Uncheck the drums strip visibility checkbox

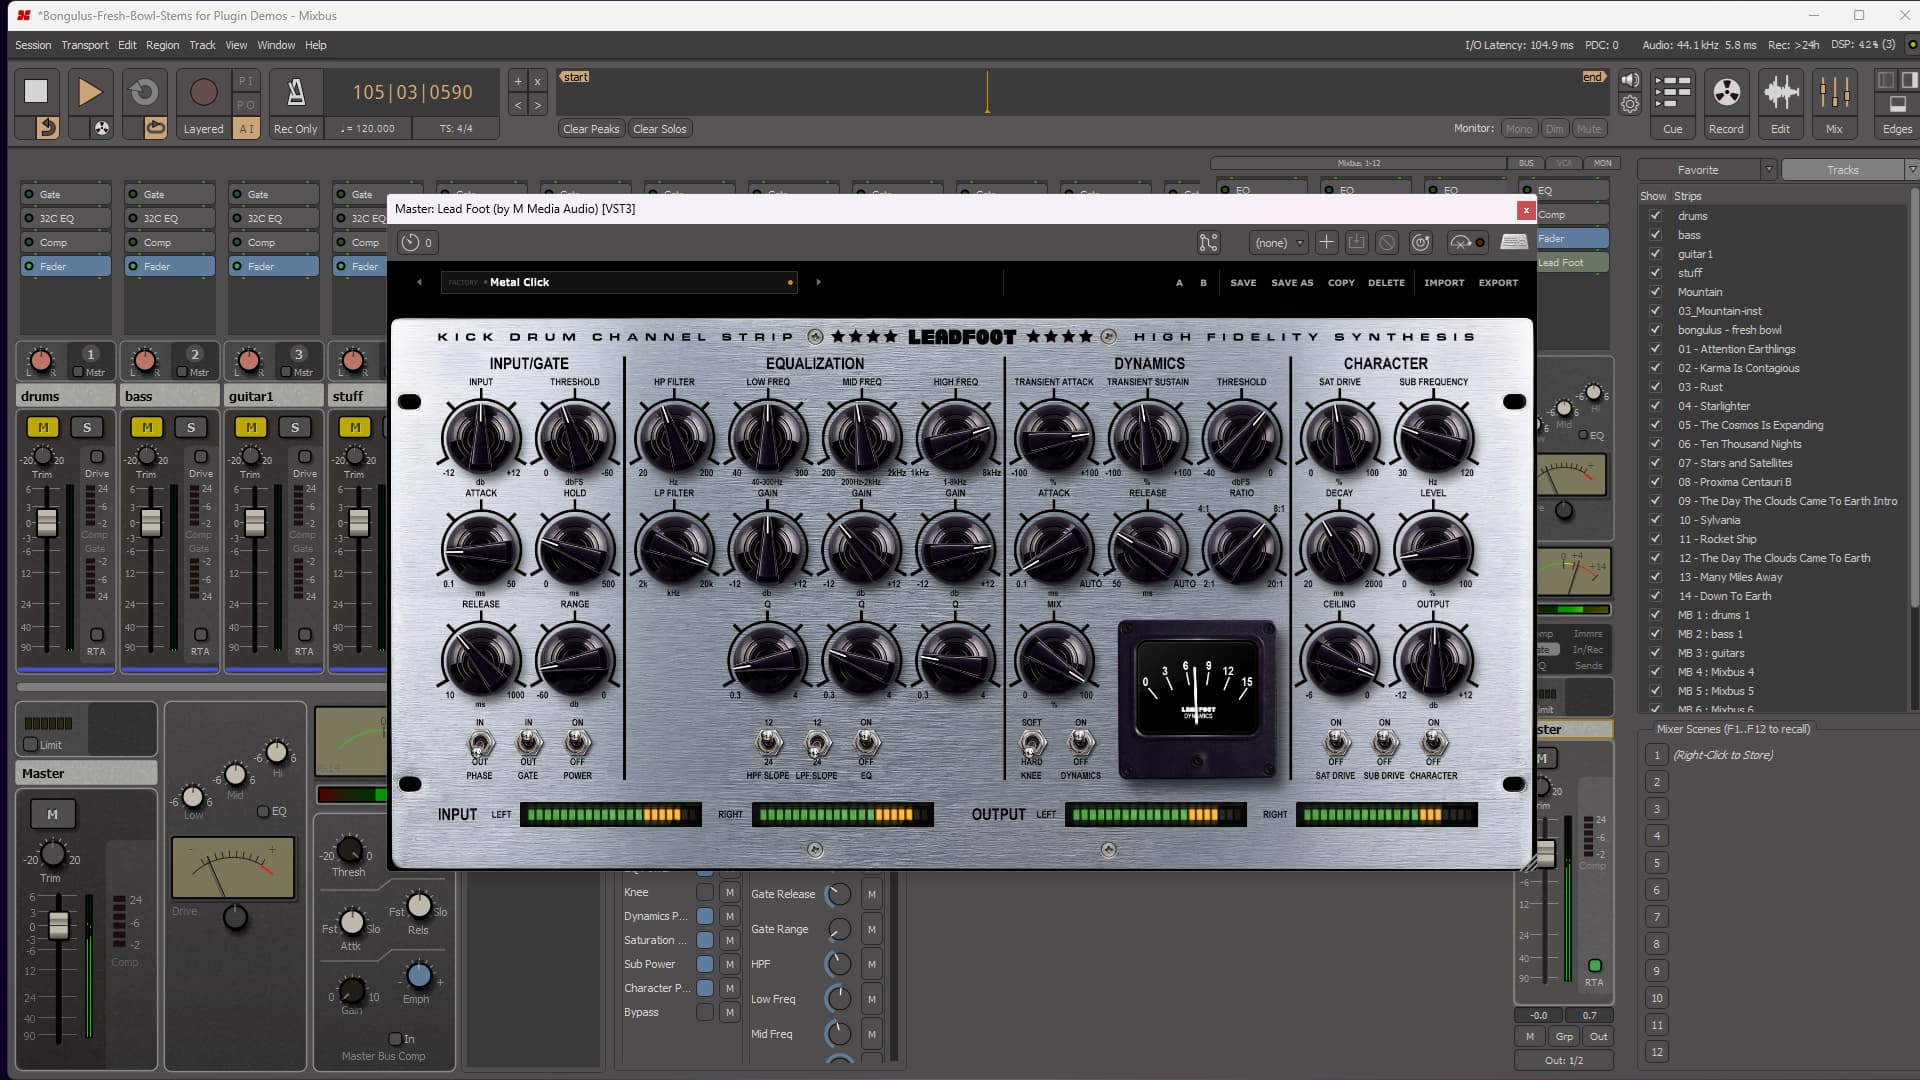1655,216
